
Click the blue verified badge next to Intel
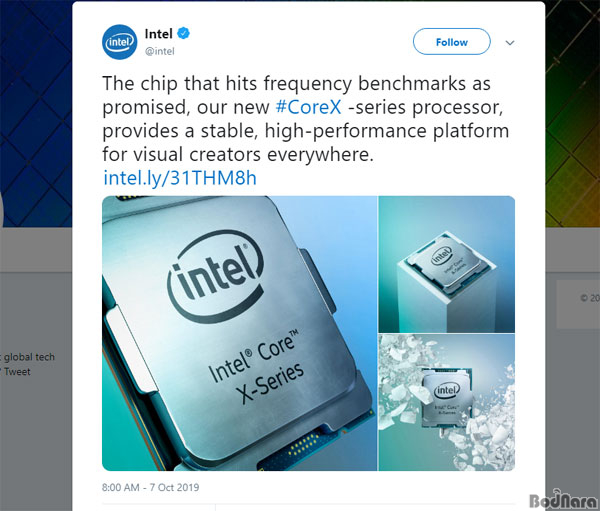[184, 33]
